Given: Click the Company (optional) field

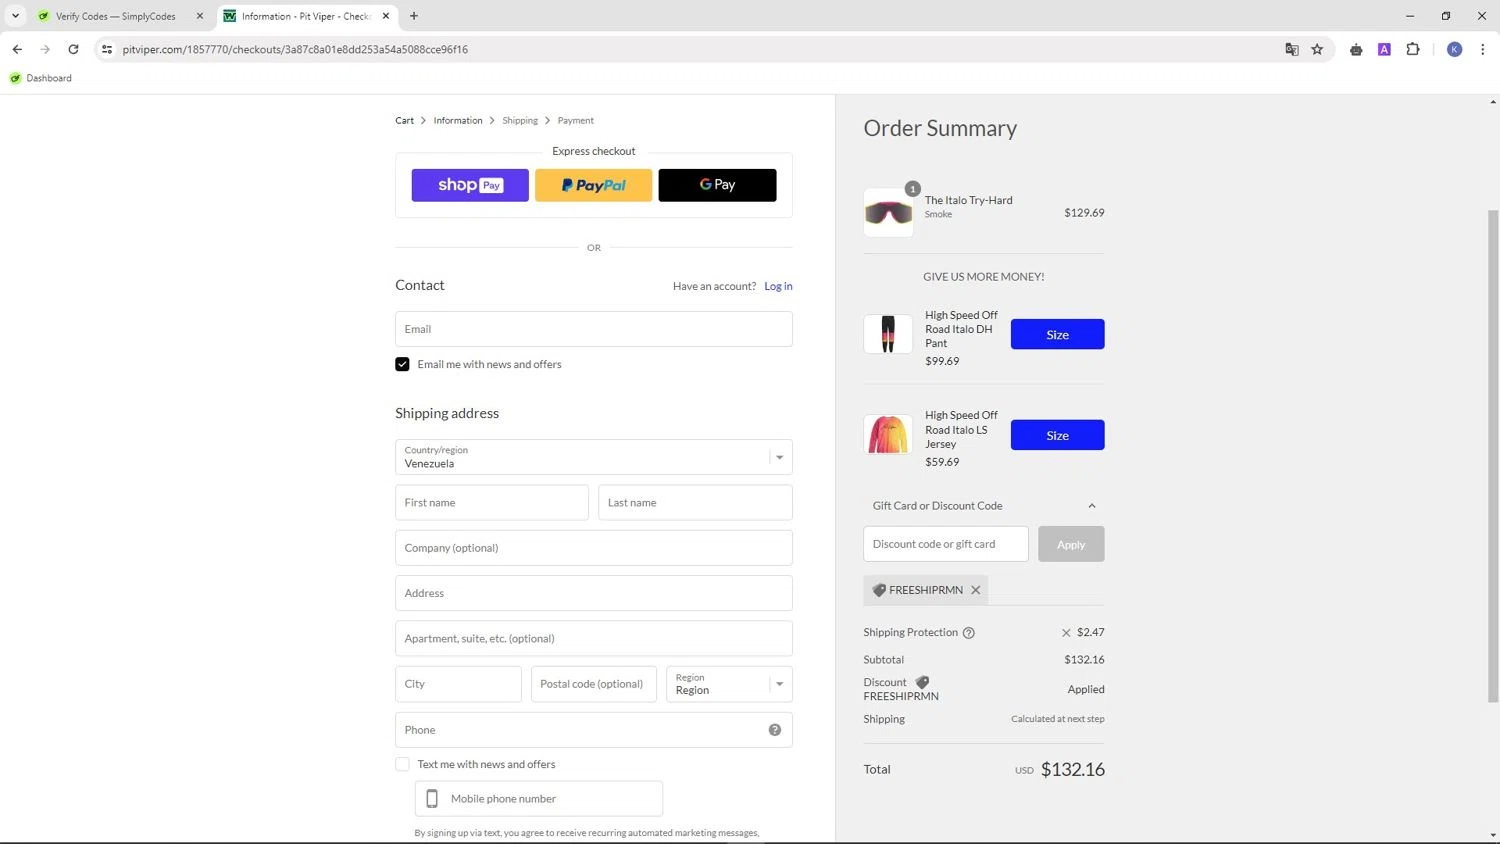Looking at the screenshot, I should pos(594,548).
